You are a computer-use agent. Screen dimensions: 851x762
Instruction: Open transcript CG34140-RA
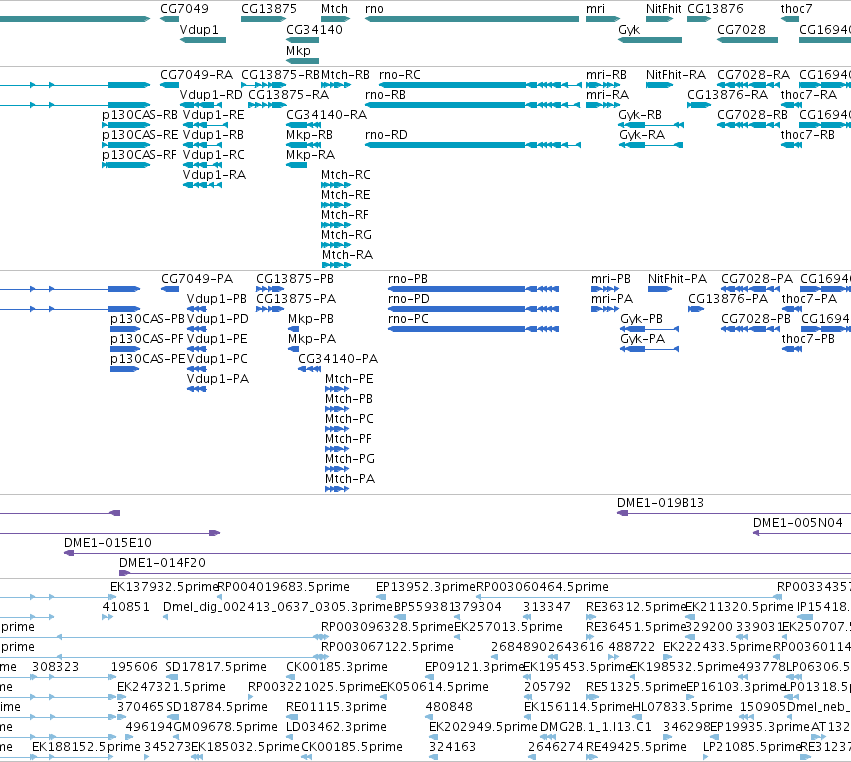pos(327,115)
